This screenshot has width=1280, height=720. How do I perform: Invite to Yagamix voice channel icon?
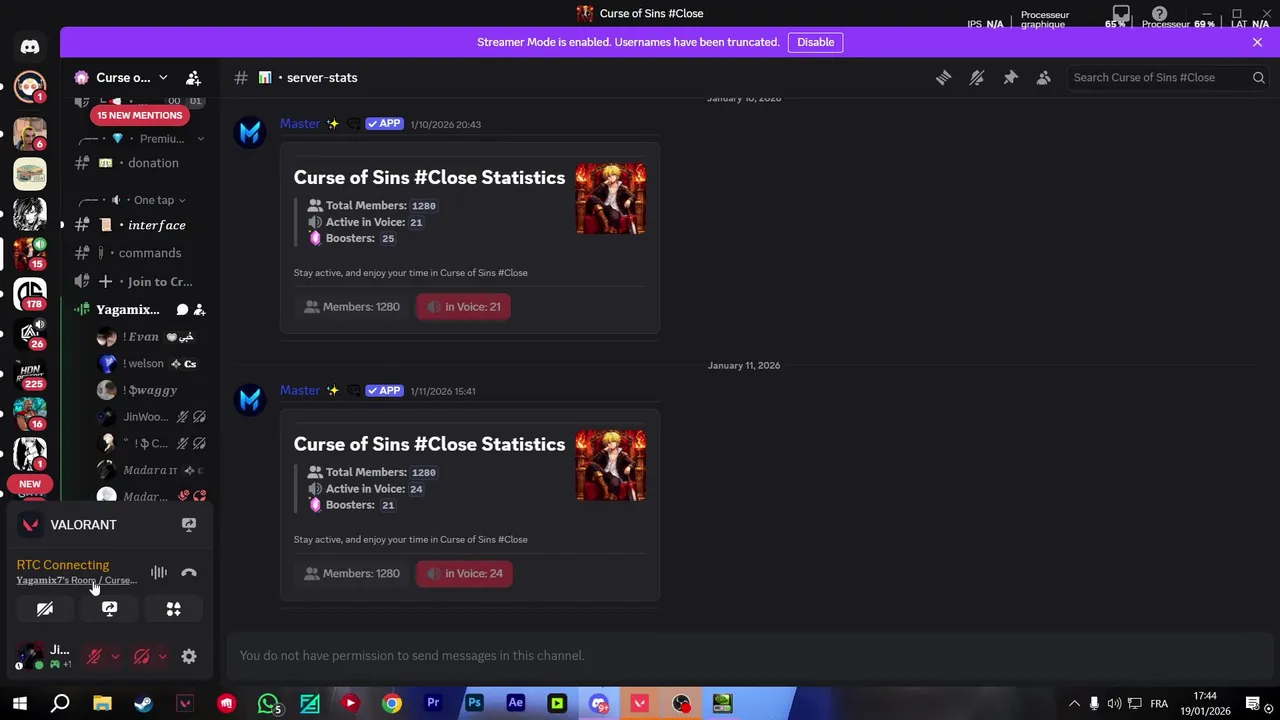tap(199, 310)
